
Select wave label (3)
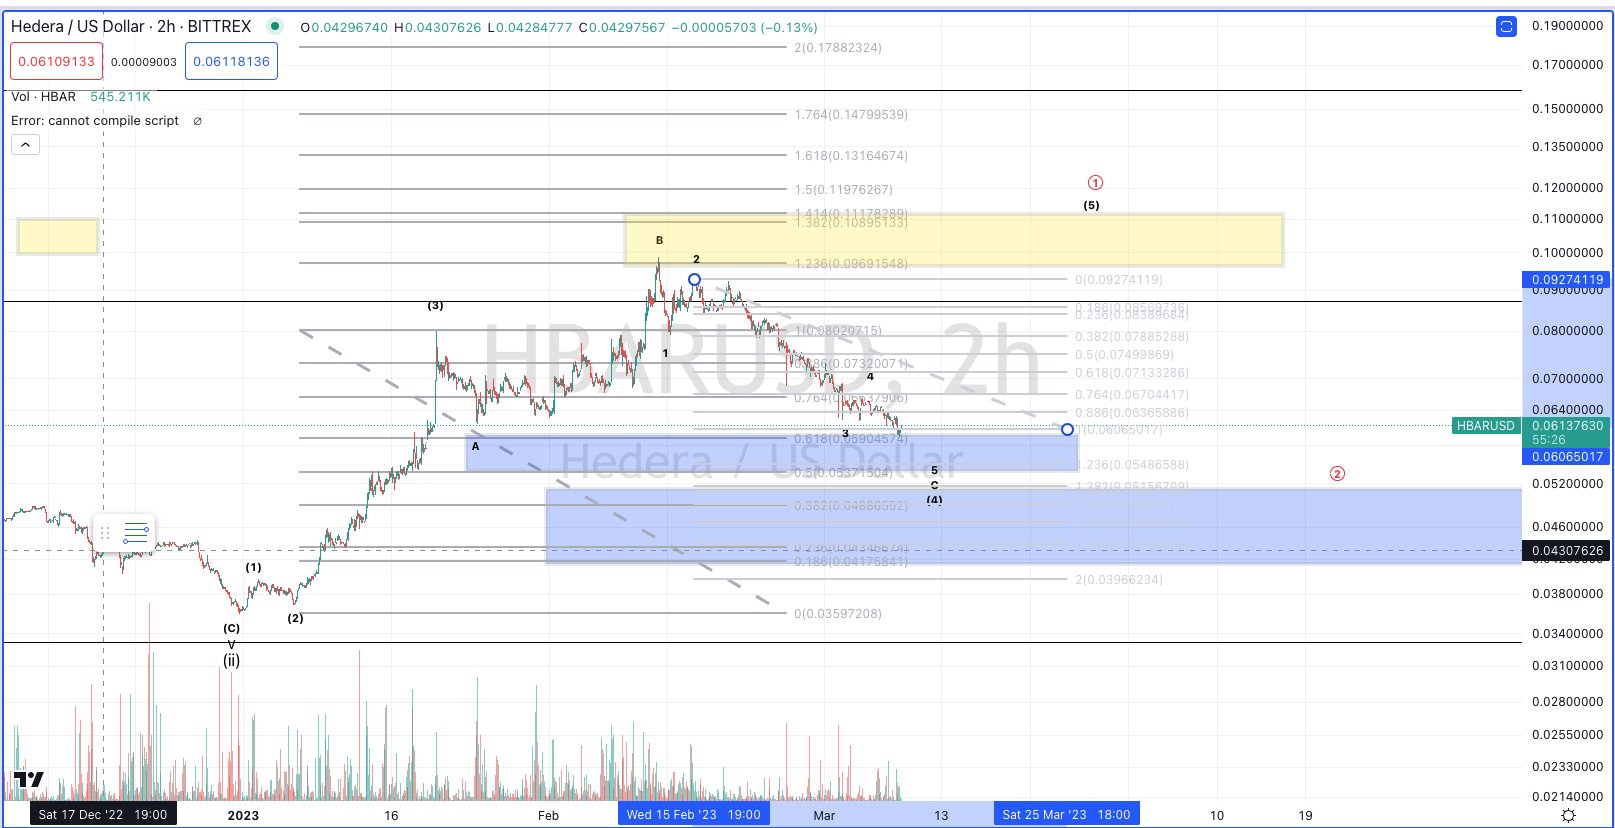click(x=436, y=305)
